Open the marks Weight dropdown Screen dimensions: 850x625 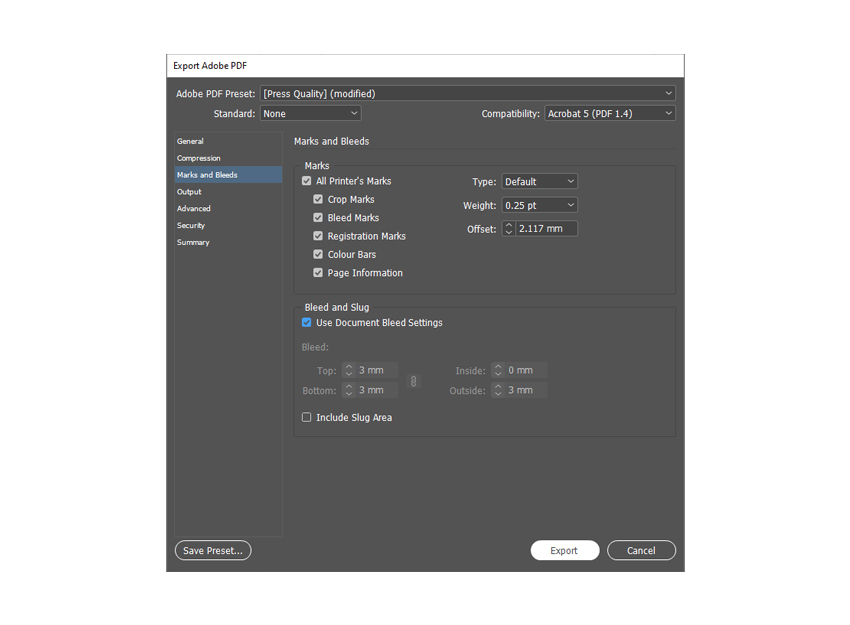(539, 205)
